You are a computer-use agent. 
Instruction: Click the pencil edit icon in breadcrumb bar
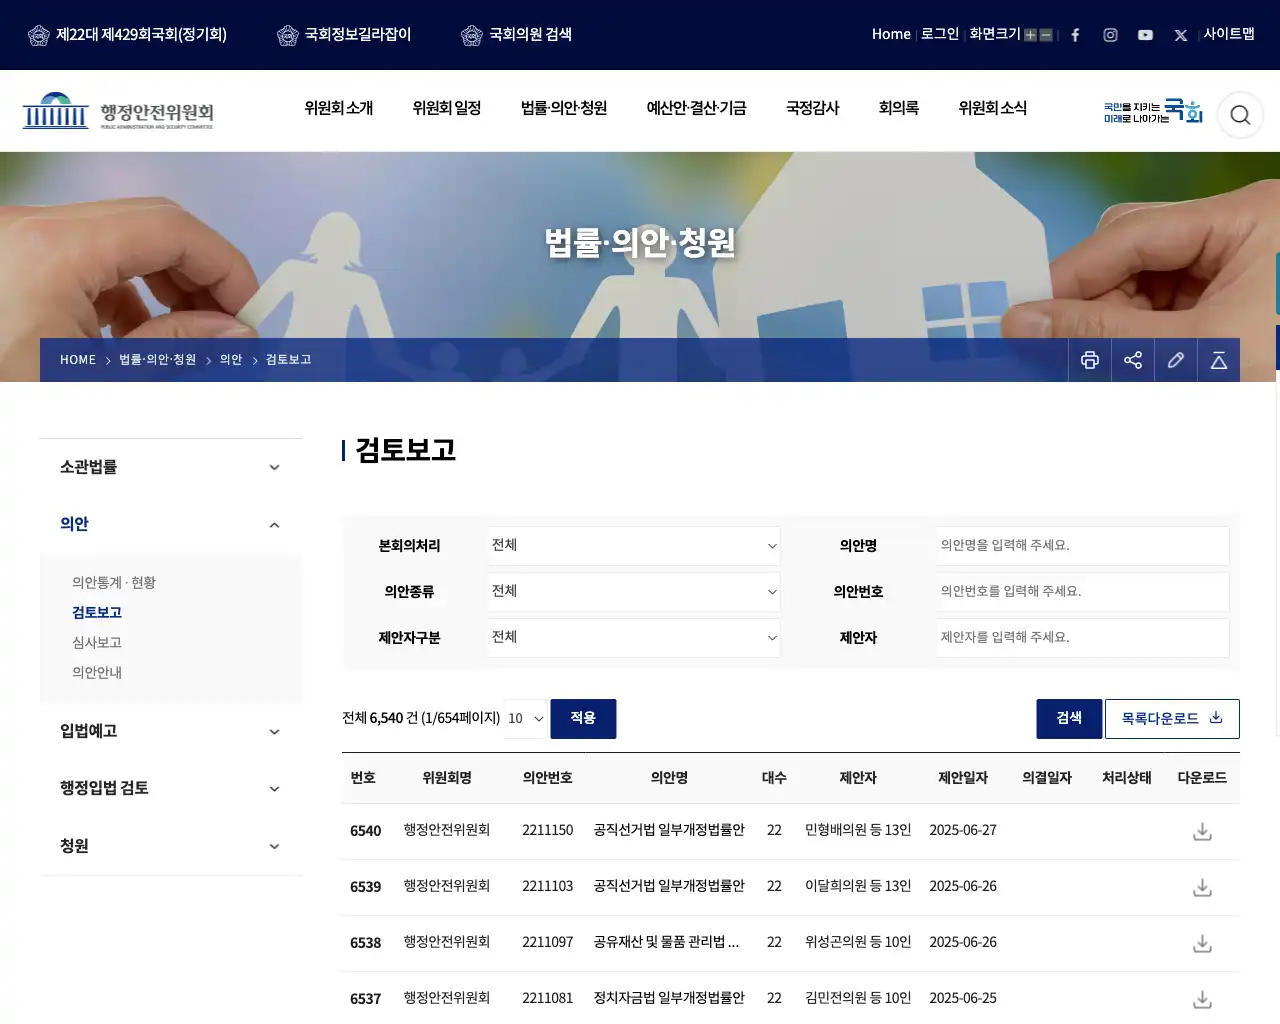coord(1176,360)
